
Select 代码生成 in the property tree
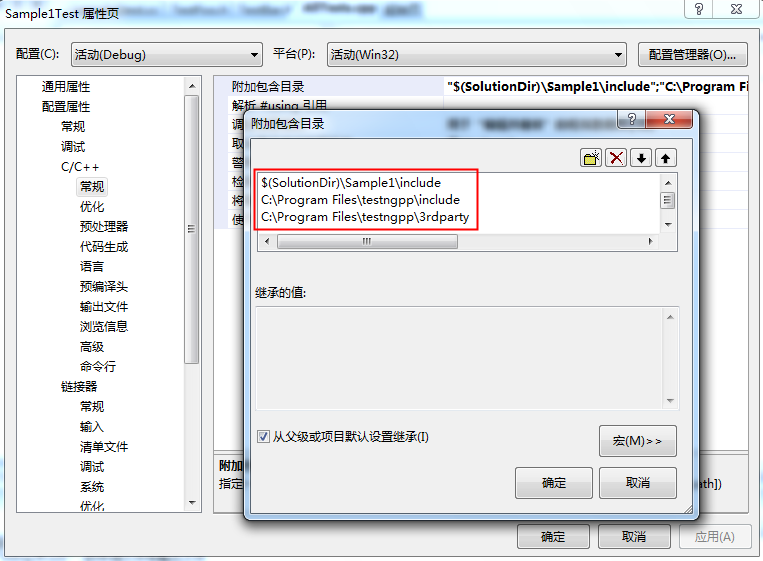click(x=104, y=247)
